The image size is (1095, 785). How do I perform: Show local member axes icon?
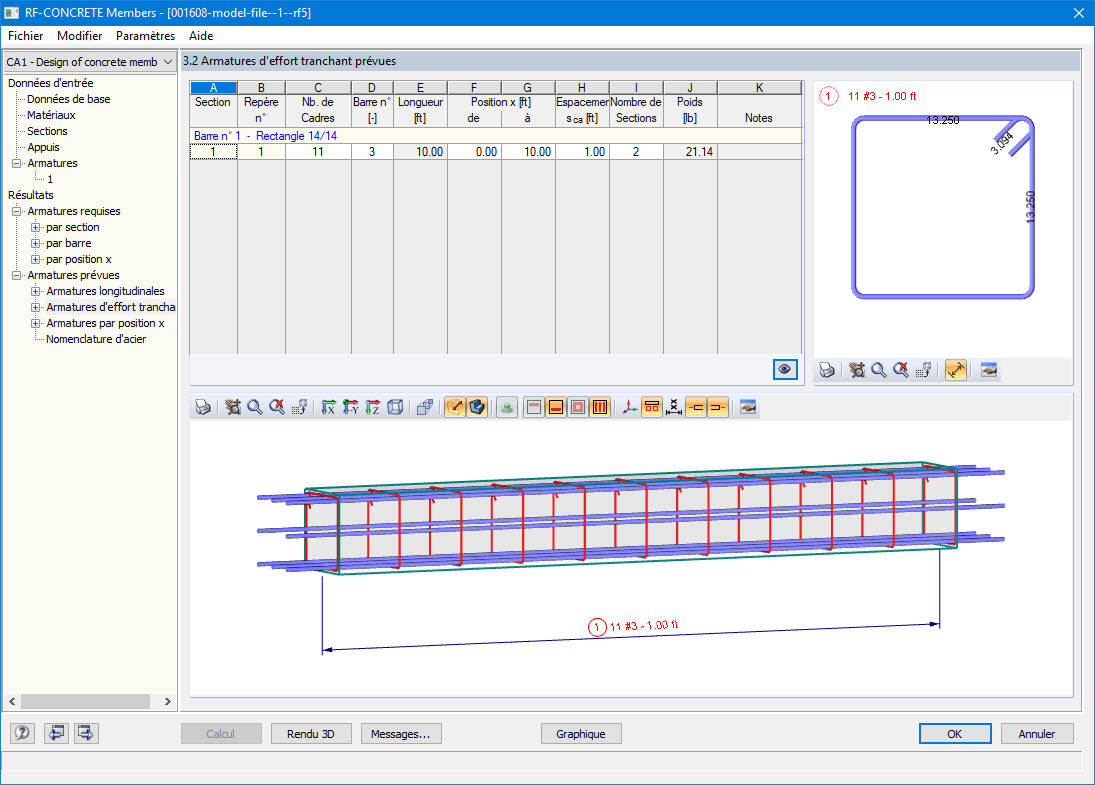point(629,407)
